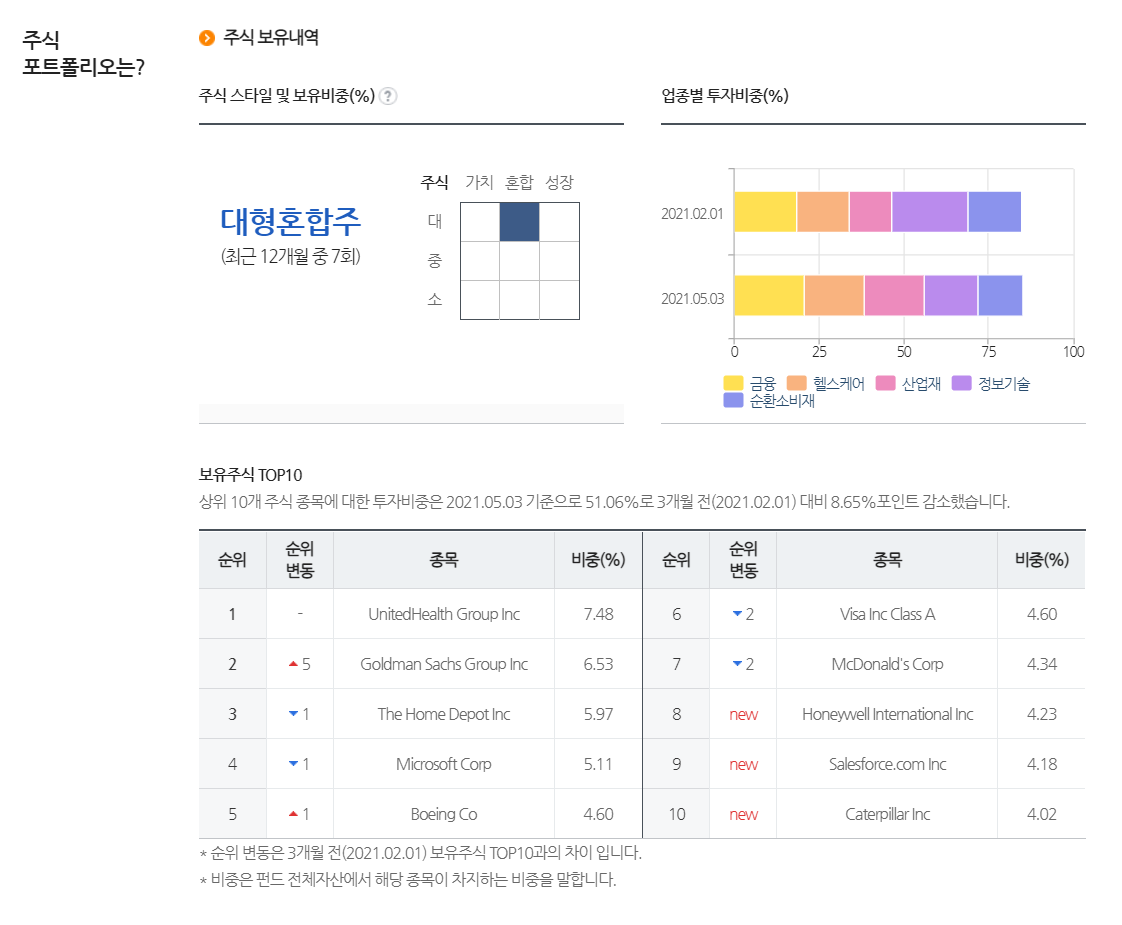Click the highlighted large-blend style box cell

(x=519, y=222)
